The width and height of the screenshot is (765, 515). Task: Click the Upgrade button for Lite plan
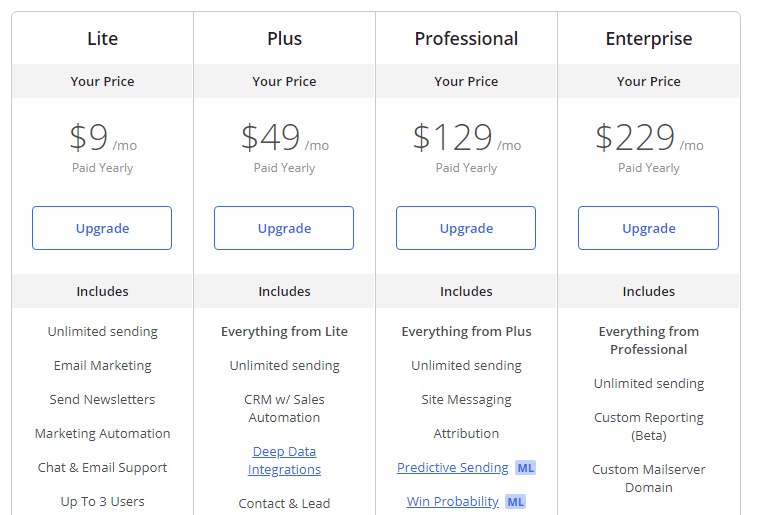[x=102, y=228]
